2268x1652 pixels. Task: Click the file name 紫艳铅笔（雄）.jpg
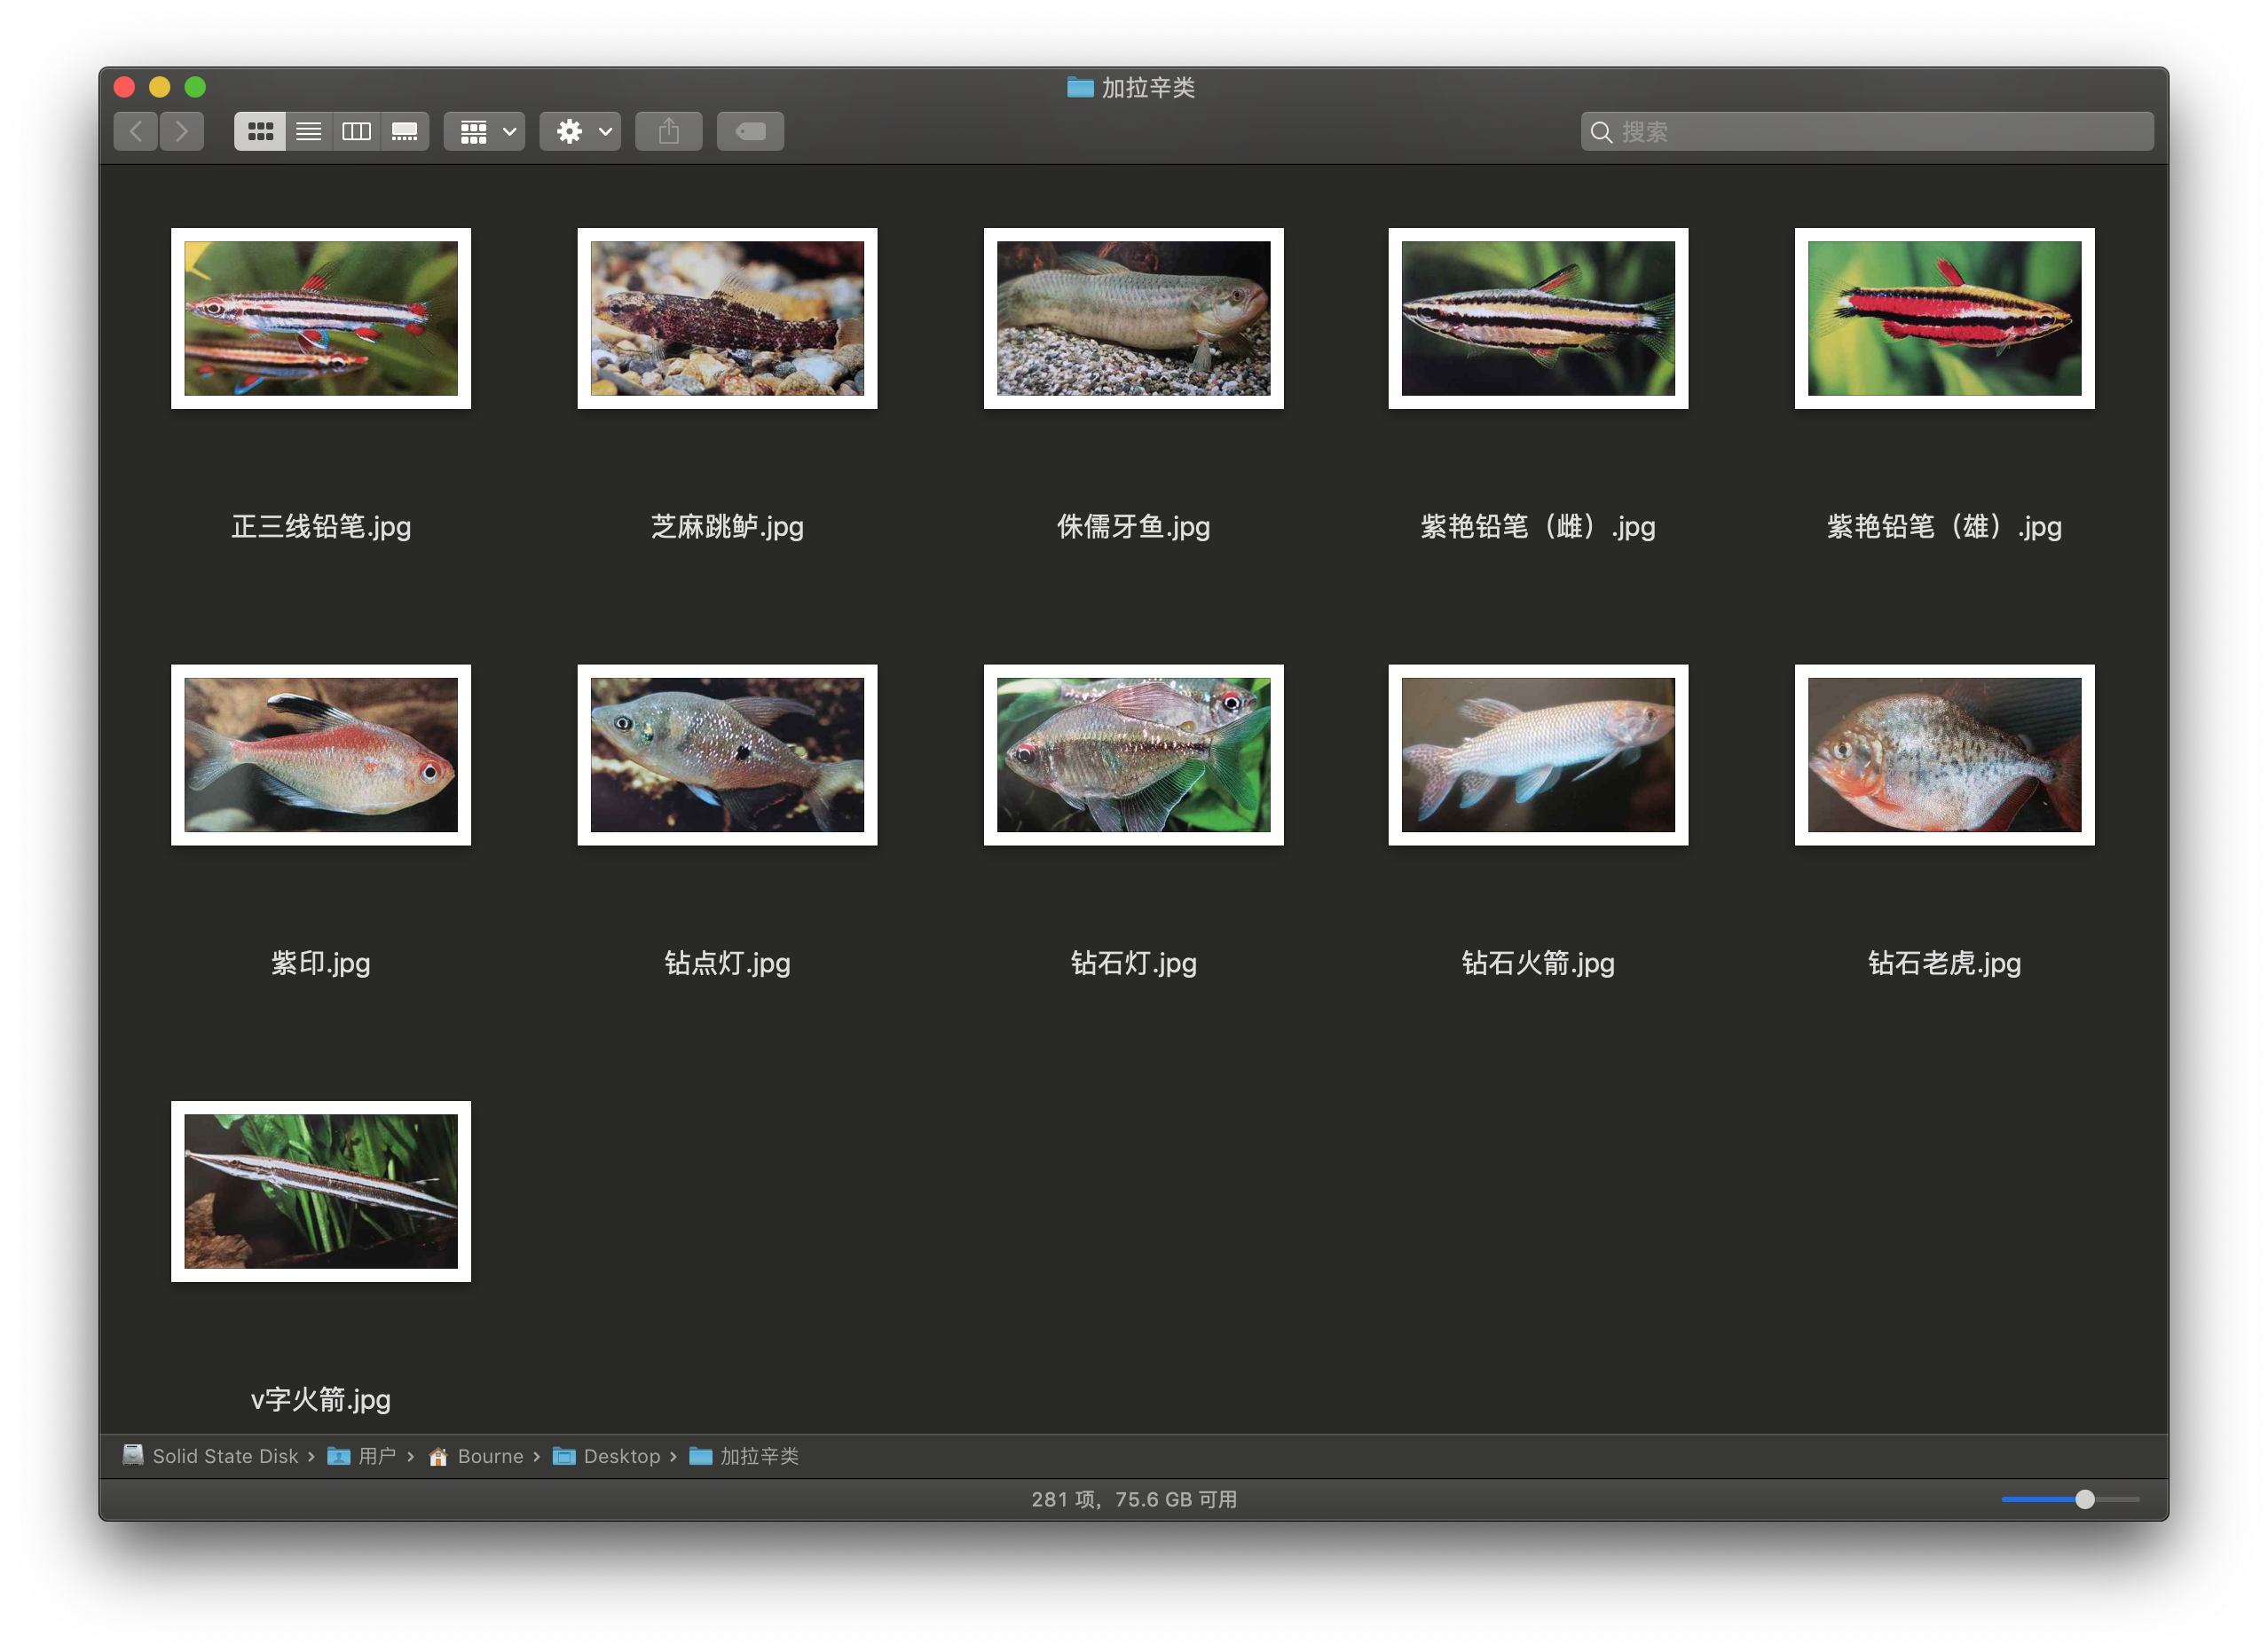(1944, 527)
